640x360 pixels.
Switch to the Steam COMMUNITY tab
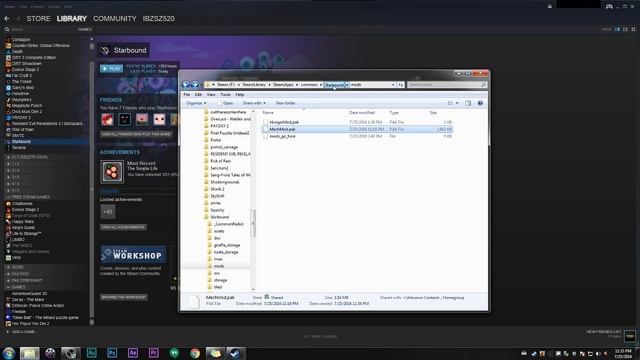pos(115,19)
